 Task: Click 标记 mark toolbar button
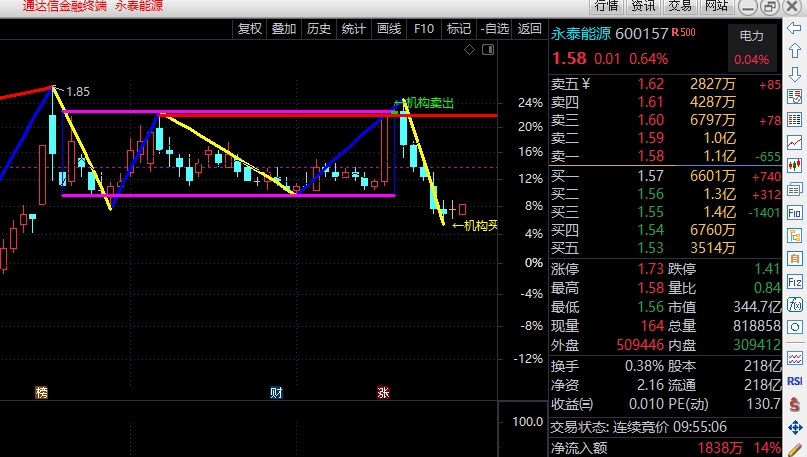pyautogui.click(x=459, y=29)
